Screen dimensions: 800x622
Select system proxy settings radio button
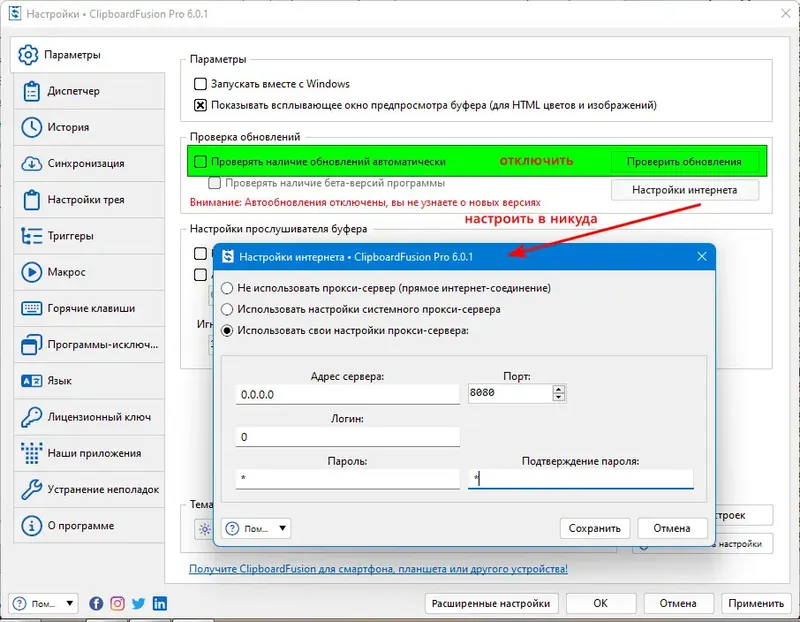click(227, 309)
